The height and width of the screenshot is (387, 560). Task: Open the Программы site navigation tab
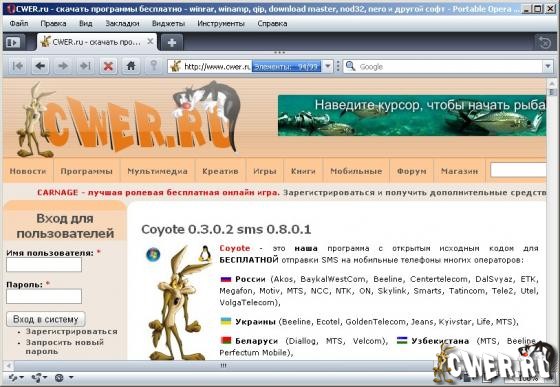(x=86, y=171)
